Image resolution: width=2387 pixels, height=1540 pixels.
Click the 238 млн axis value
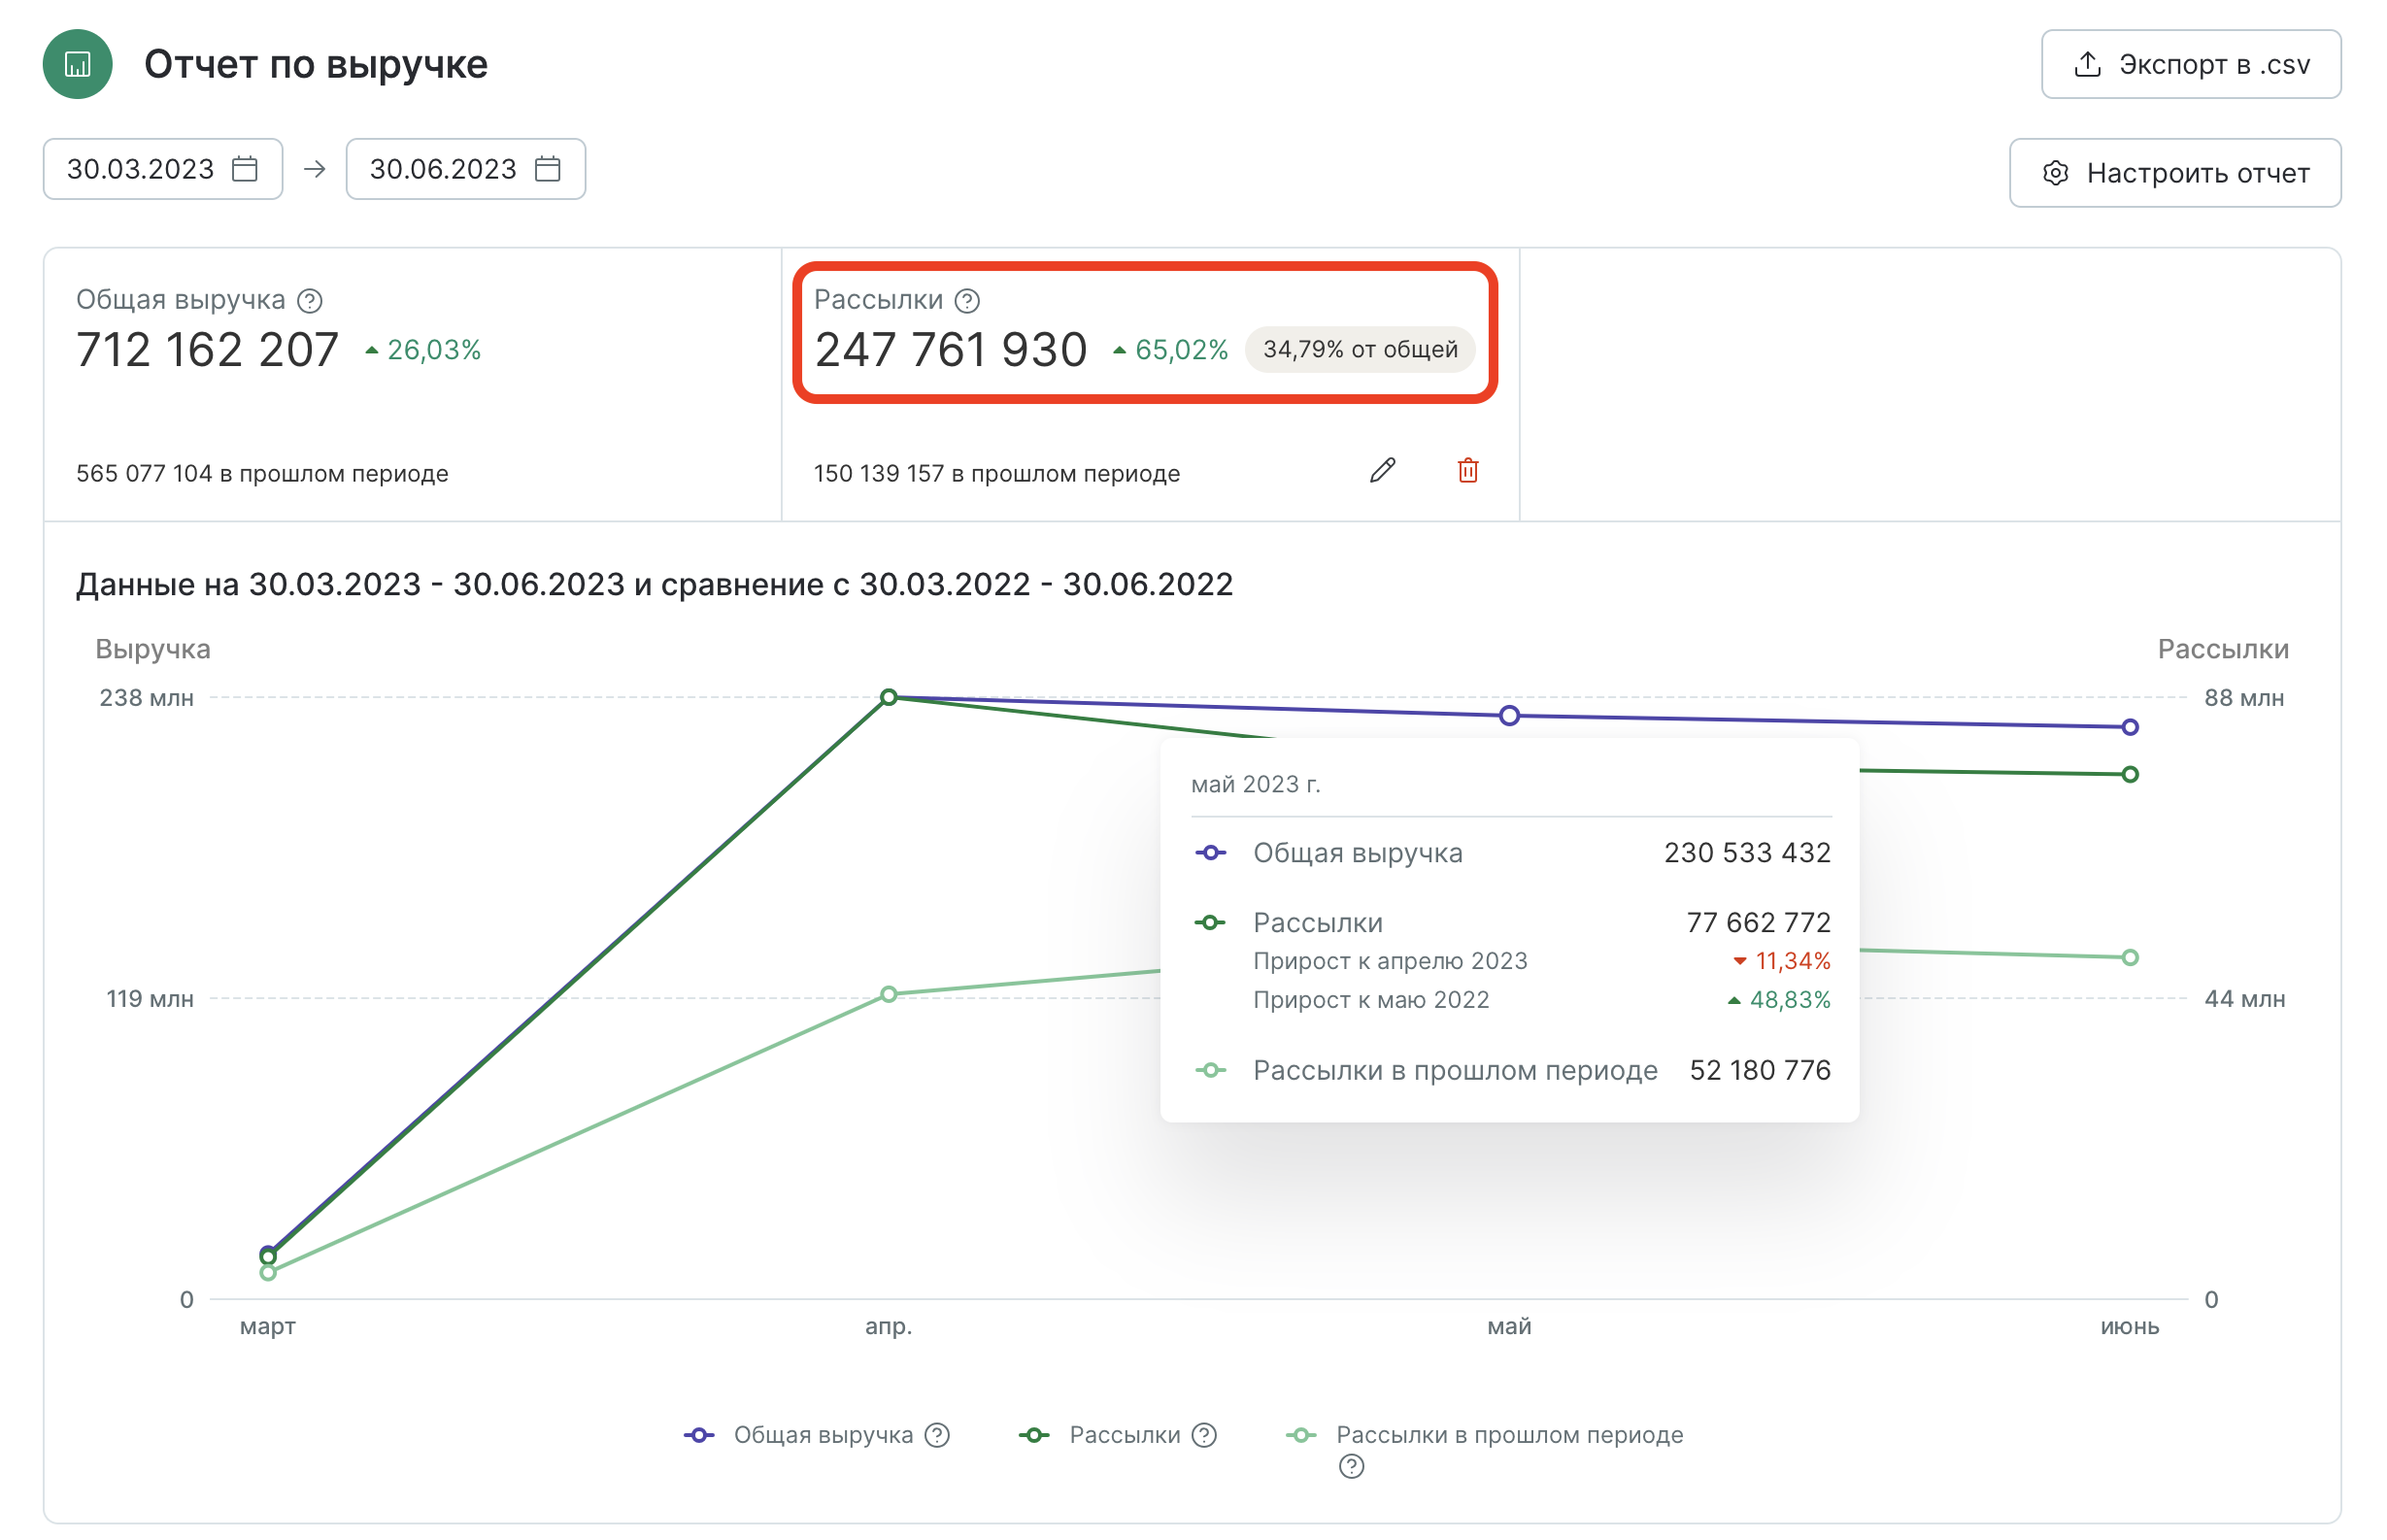(x=146, y=697)
